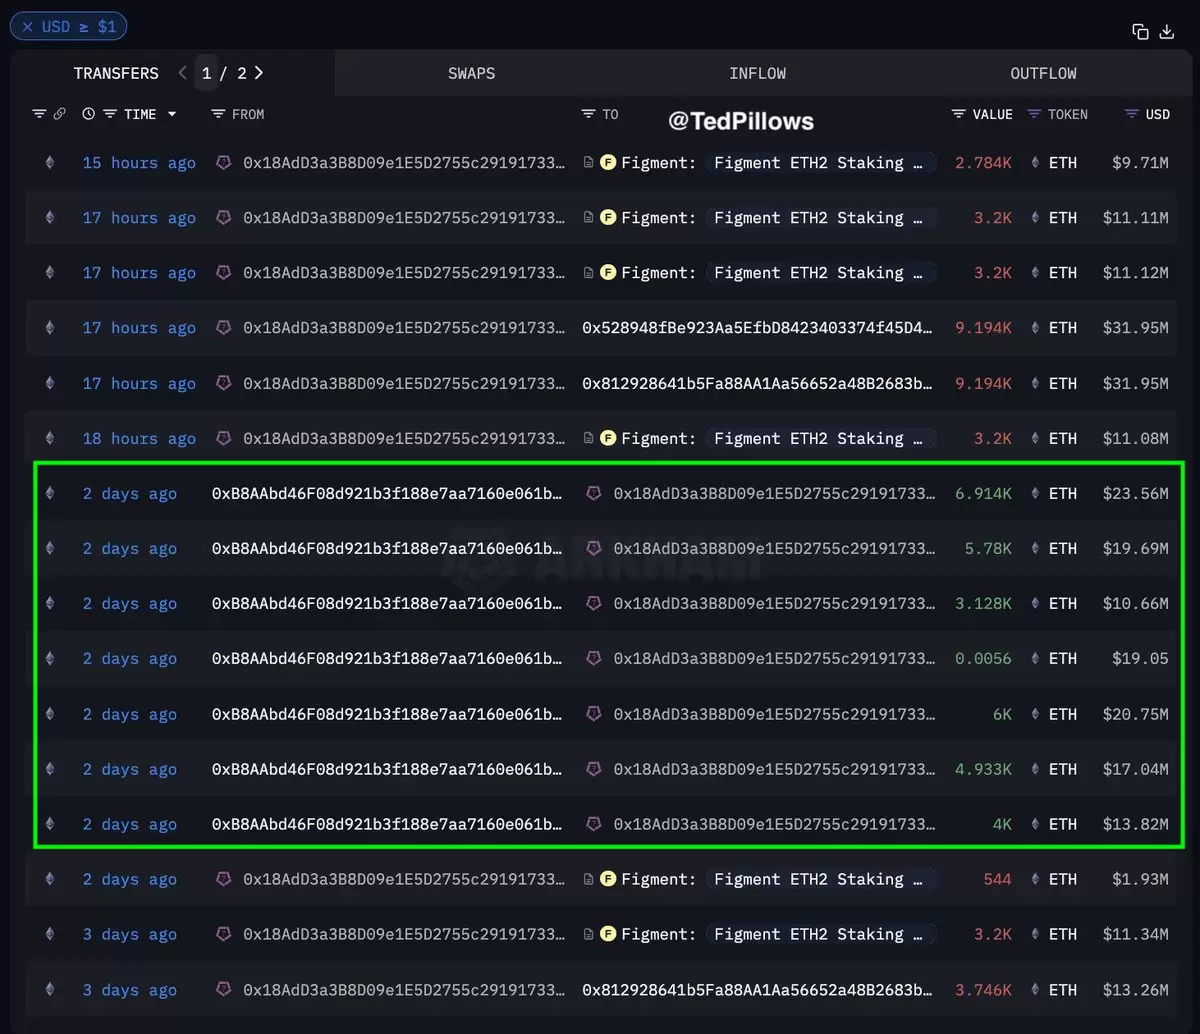Viewport: 1200px width, 1034px height.
Task: Open recipient address 0x528948fBe923Aa5EfbD8...
Action: pos(758,328)
